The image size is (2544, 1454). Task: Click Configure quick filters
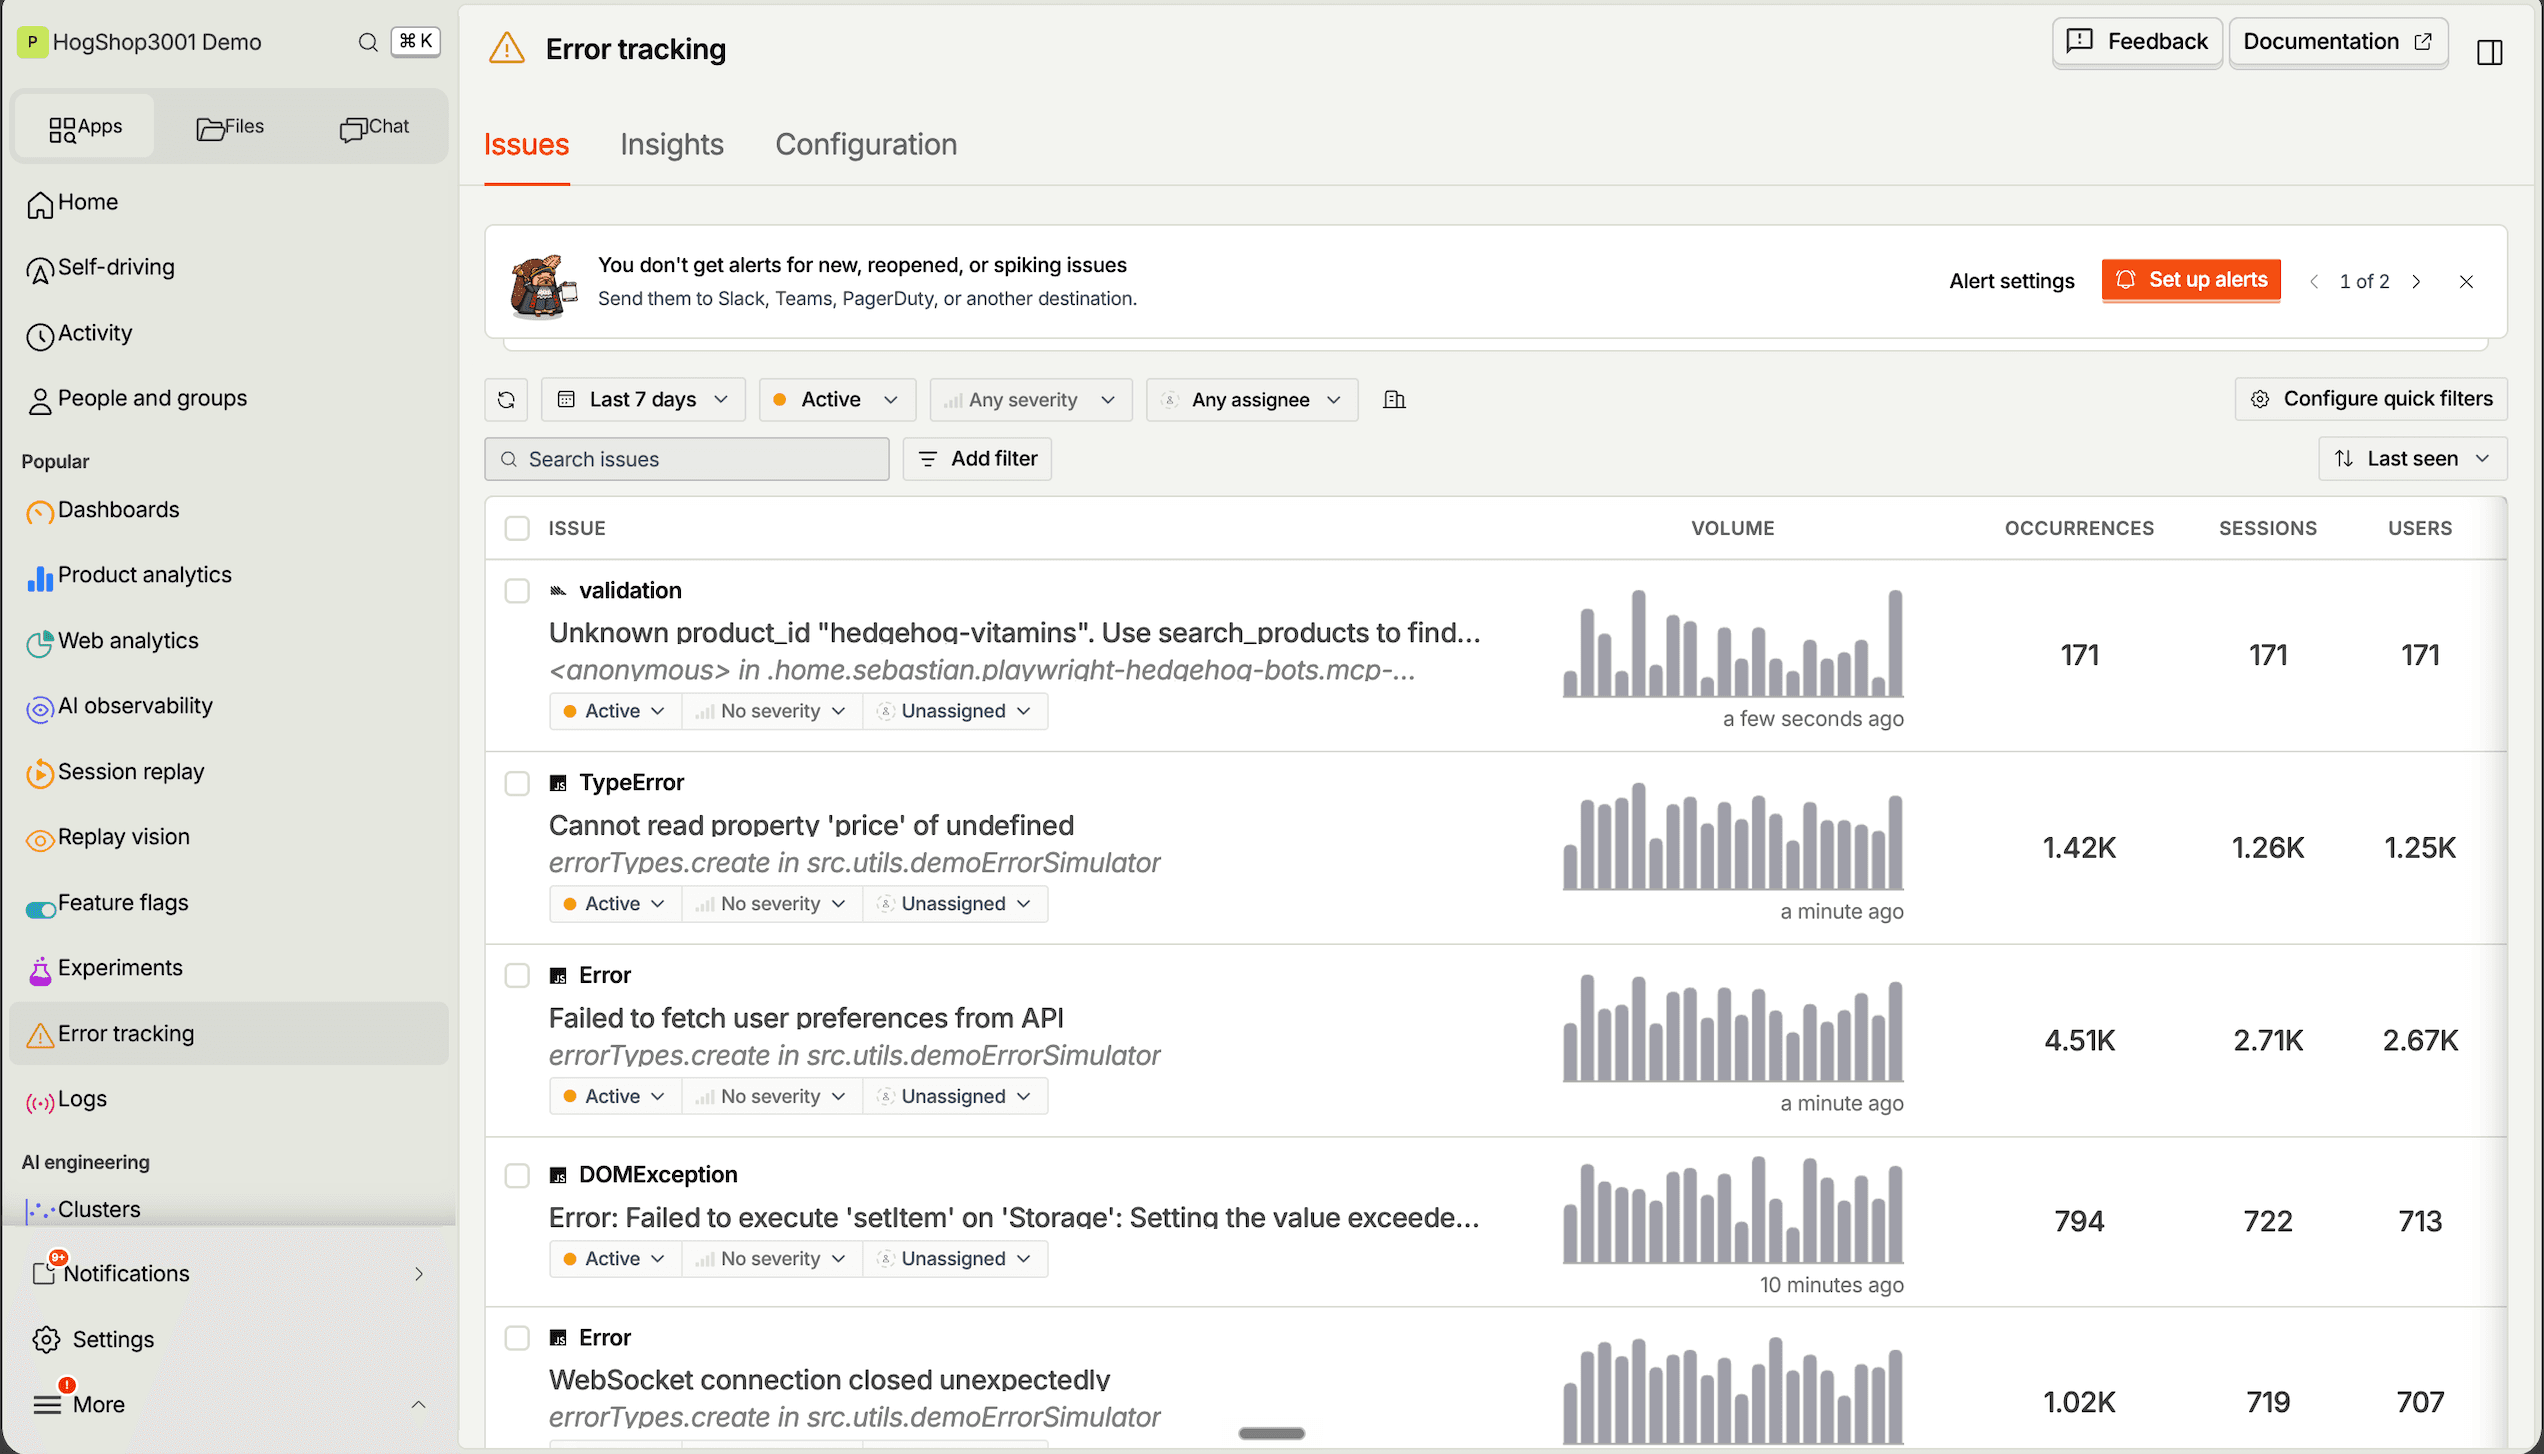point(2371,399)
